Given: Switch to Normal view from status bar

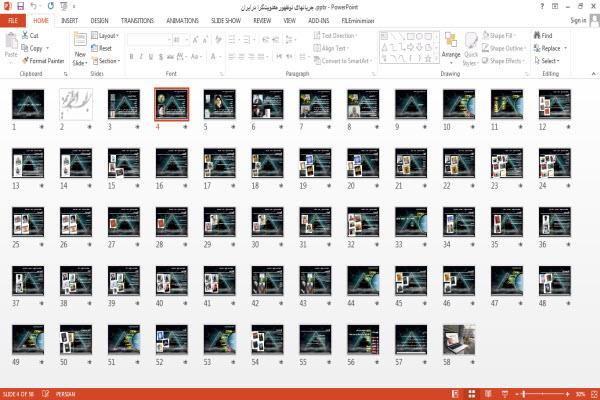Looking at the screenshot, I should pos(455,393).
